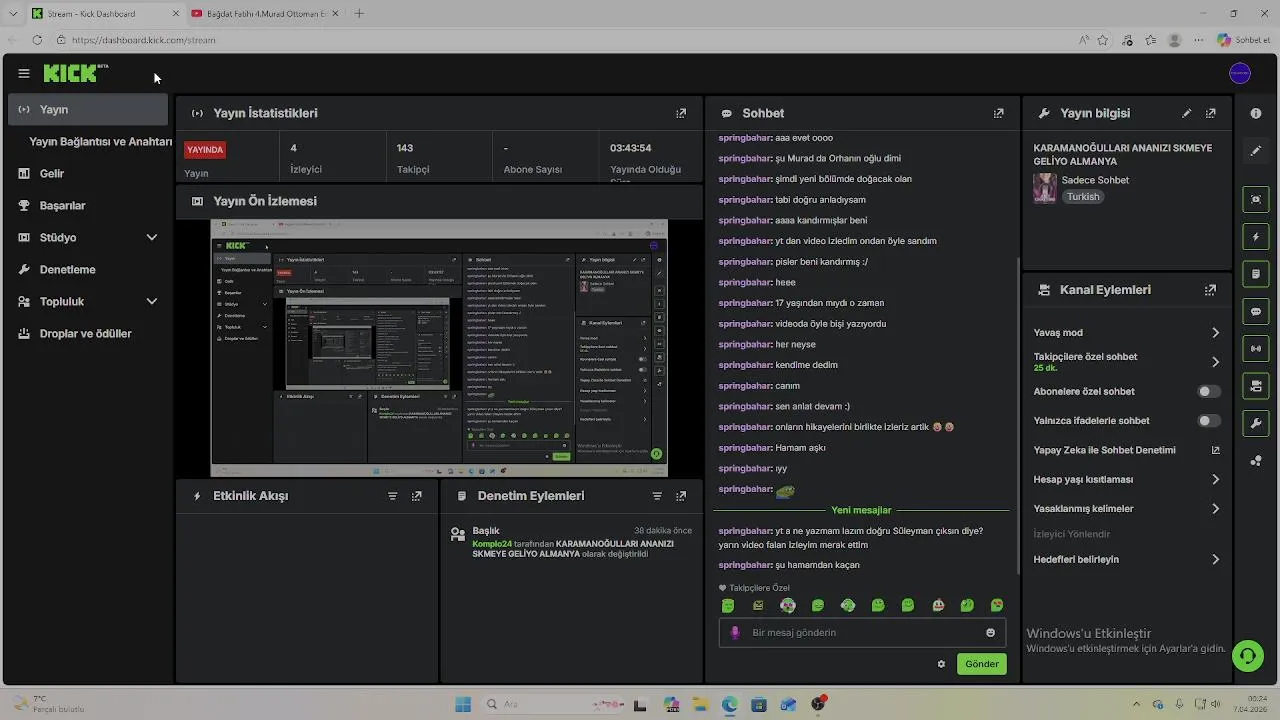The width and height of the screenshot is (1280, 720).
Task: Open the Gelir sidebar item
Action: tap(88, 174)
